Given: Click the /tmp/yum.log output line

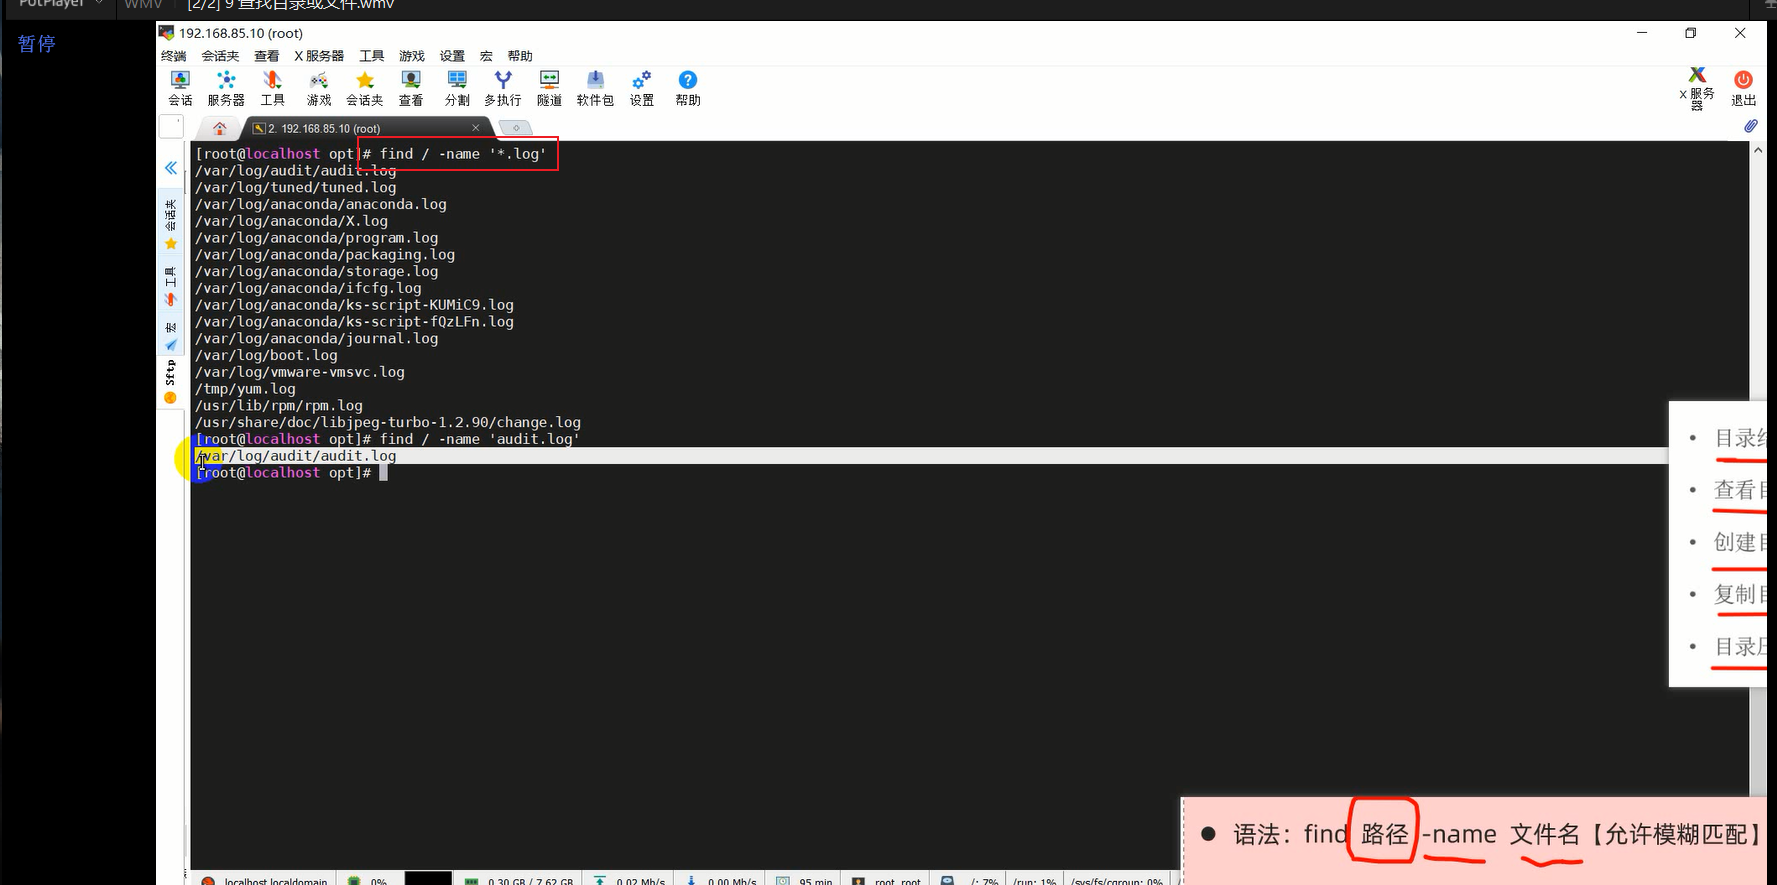Looking at the screenshot, I should [246, 389].
